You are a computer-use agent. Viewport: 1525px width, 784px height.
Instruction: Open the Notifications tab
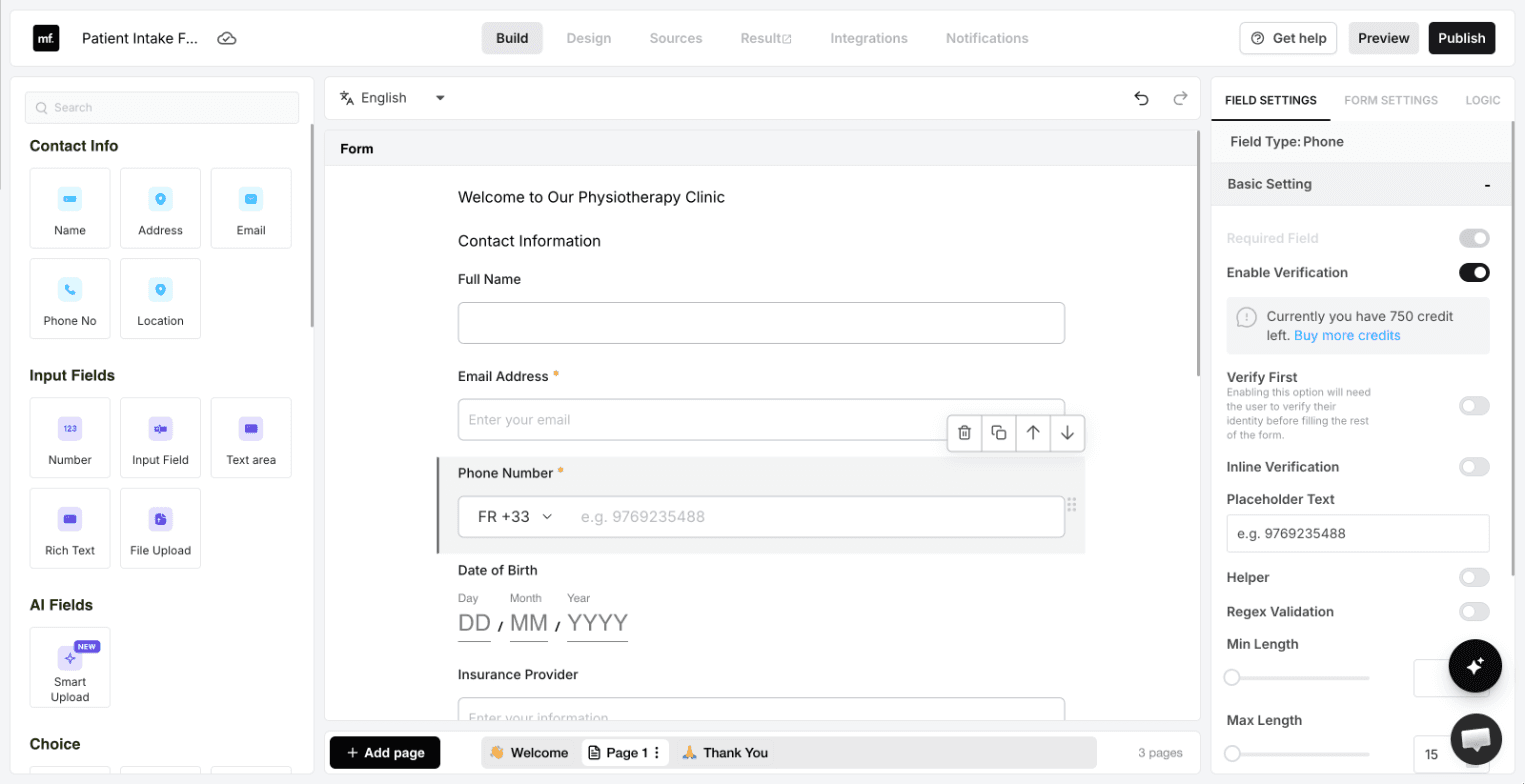point(987,38)
